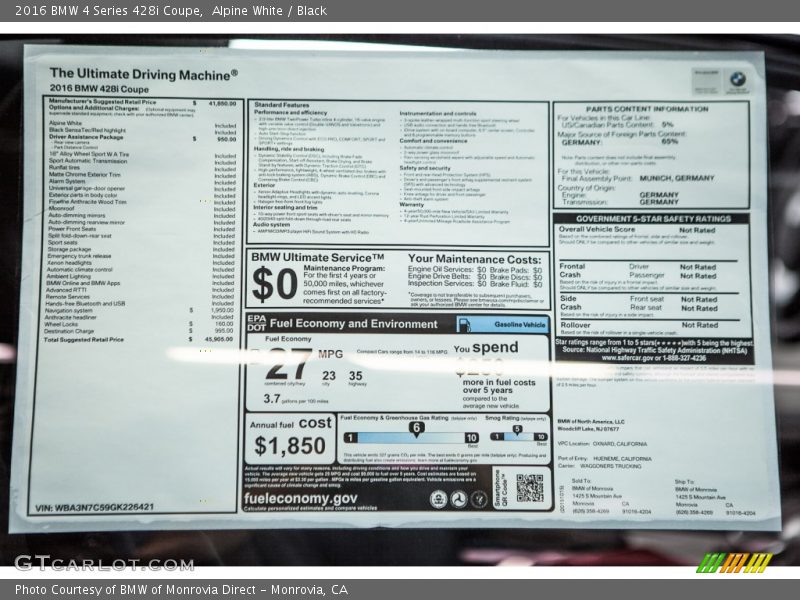
Task: Click the 'Fuel Economy and Environment' banner
Action: [x=353, y=324]
